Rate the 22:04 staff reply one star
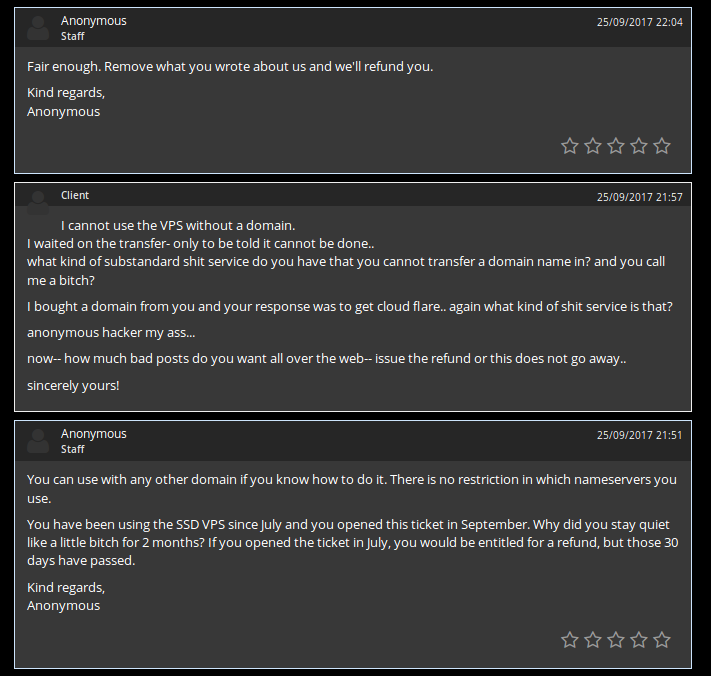This screenshot has height=676, width=711. point(570,146)
